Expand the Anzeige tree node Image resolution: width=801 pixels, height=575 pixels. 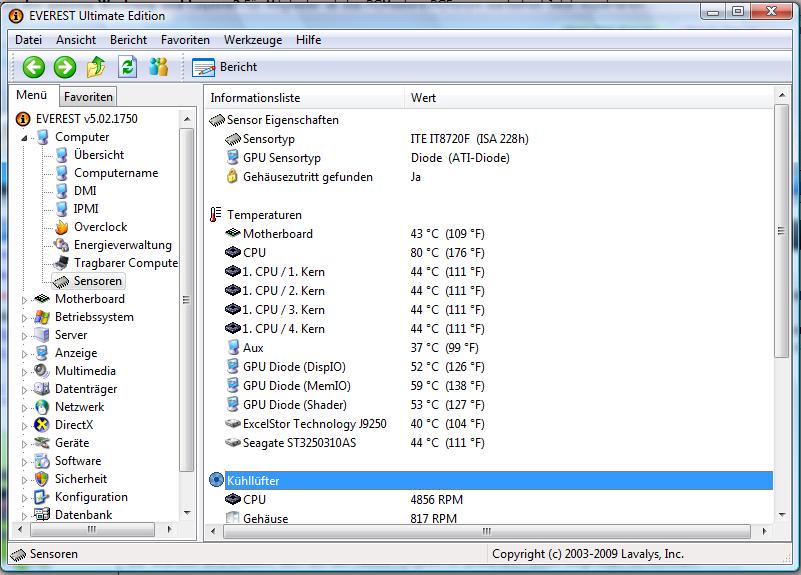point(24,353)
